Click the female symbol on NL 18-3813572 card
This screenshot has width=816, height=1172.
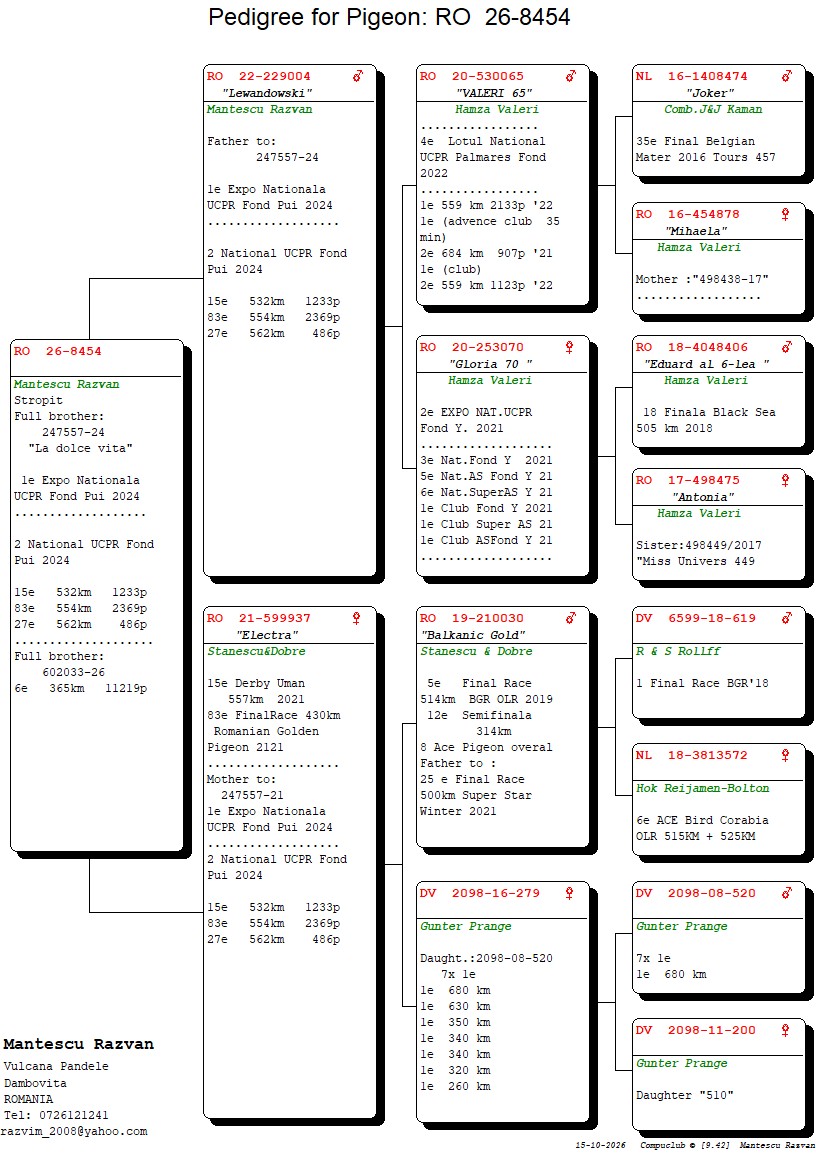tap(785, 755)
